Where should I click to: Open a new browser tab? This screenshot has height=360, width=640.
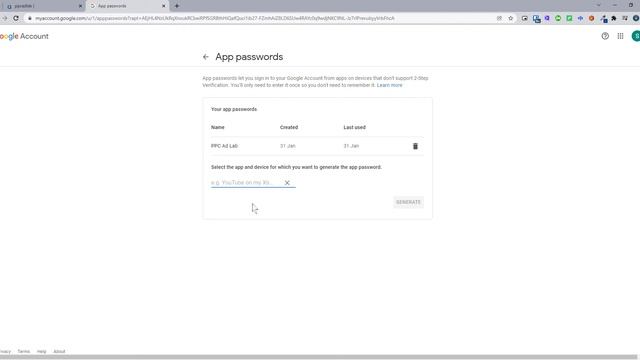177,6
